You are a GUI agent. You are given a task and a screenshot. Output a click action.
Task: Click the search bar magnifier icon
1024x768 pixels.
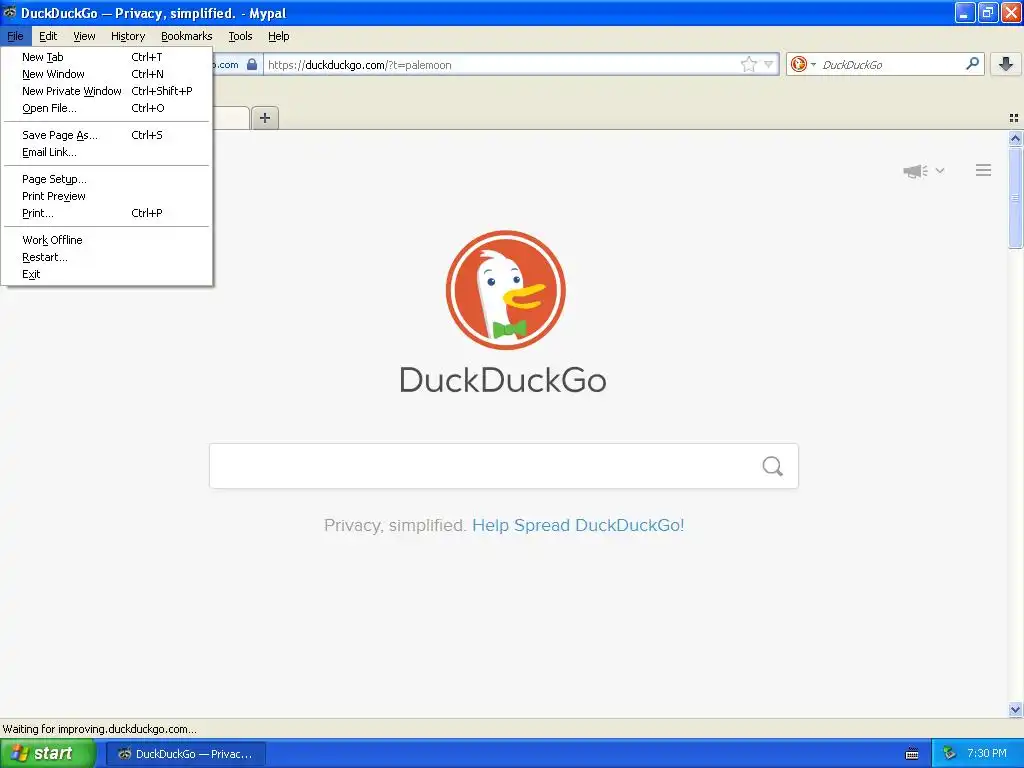tap(972, 64)
